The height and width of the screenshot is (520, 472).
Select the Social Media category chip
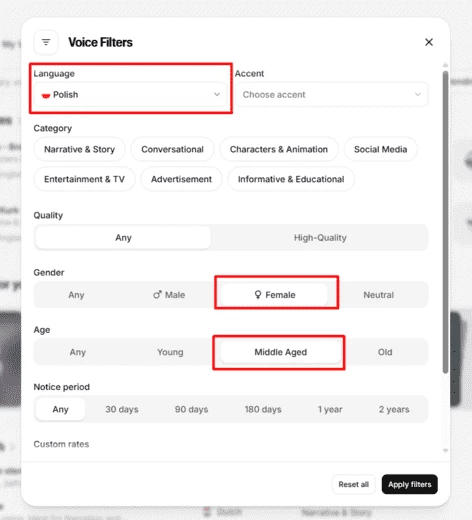(x=380, y=149)
